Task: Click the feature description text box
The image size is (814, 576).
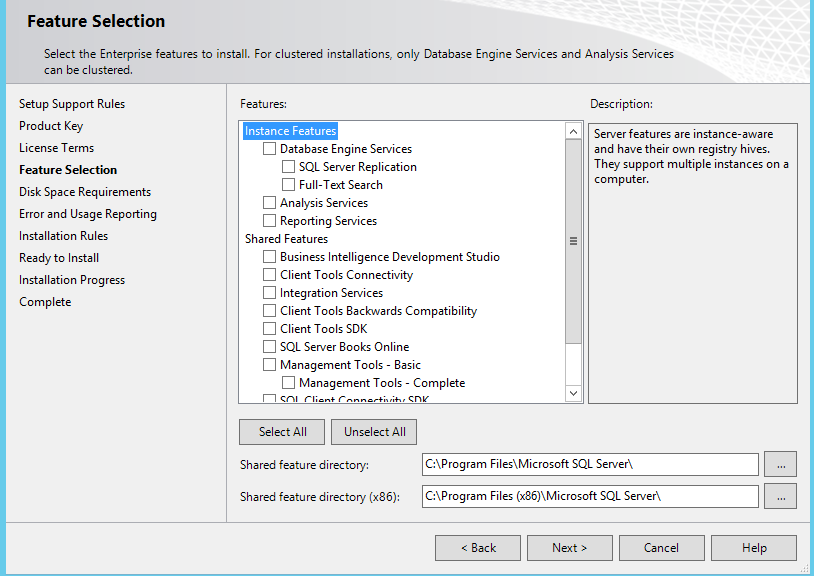Action: [x=693, y=263]
